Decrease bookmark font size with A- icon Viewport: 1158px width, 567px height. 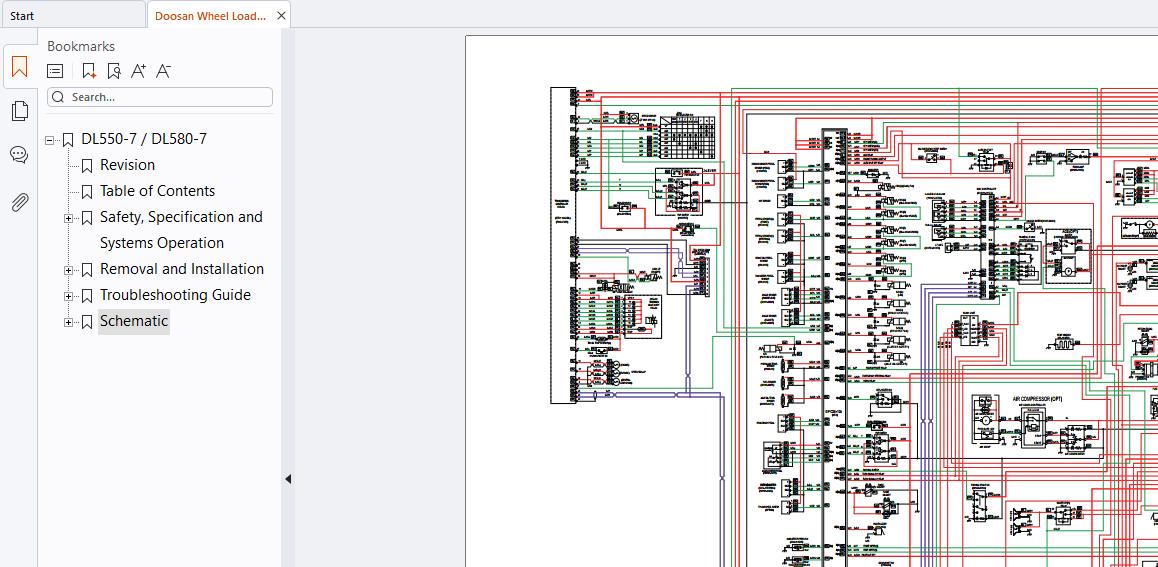coord(163,71)
